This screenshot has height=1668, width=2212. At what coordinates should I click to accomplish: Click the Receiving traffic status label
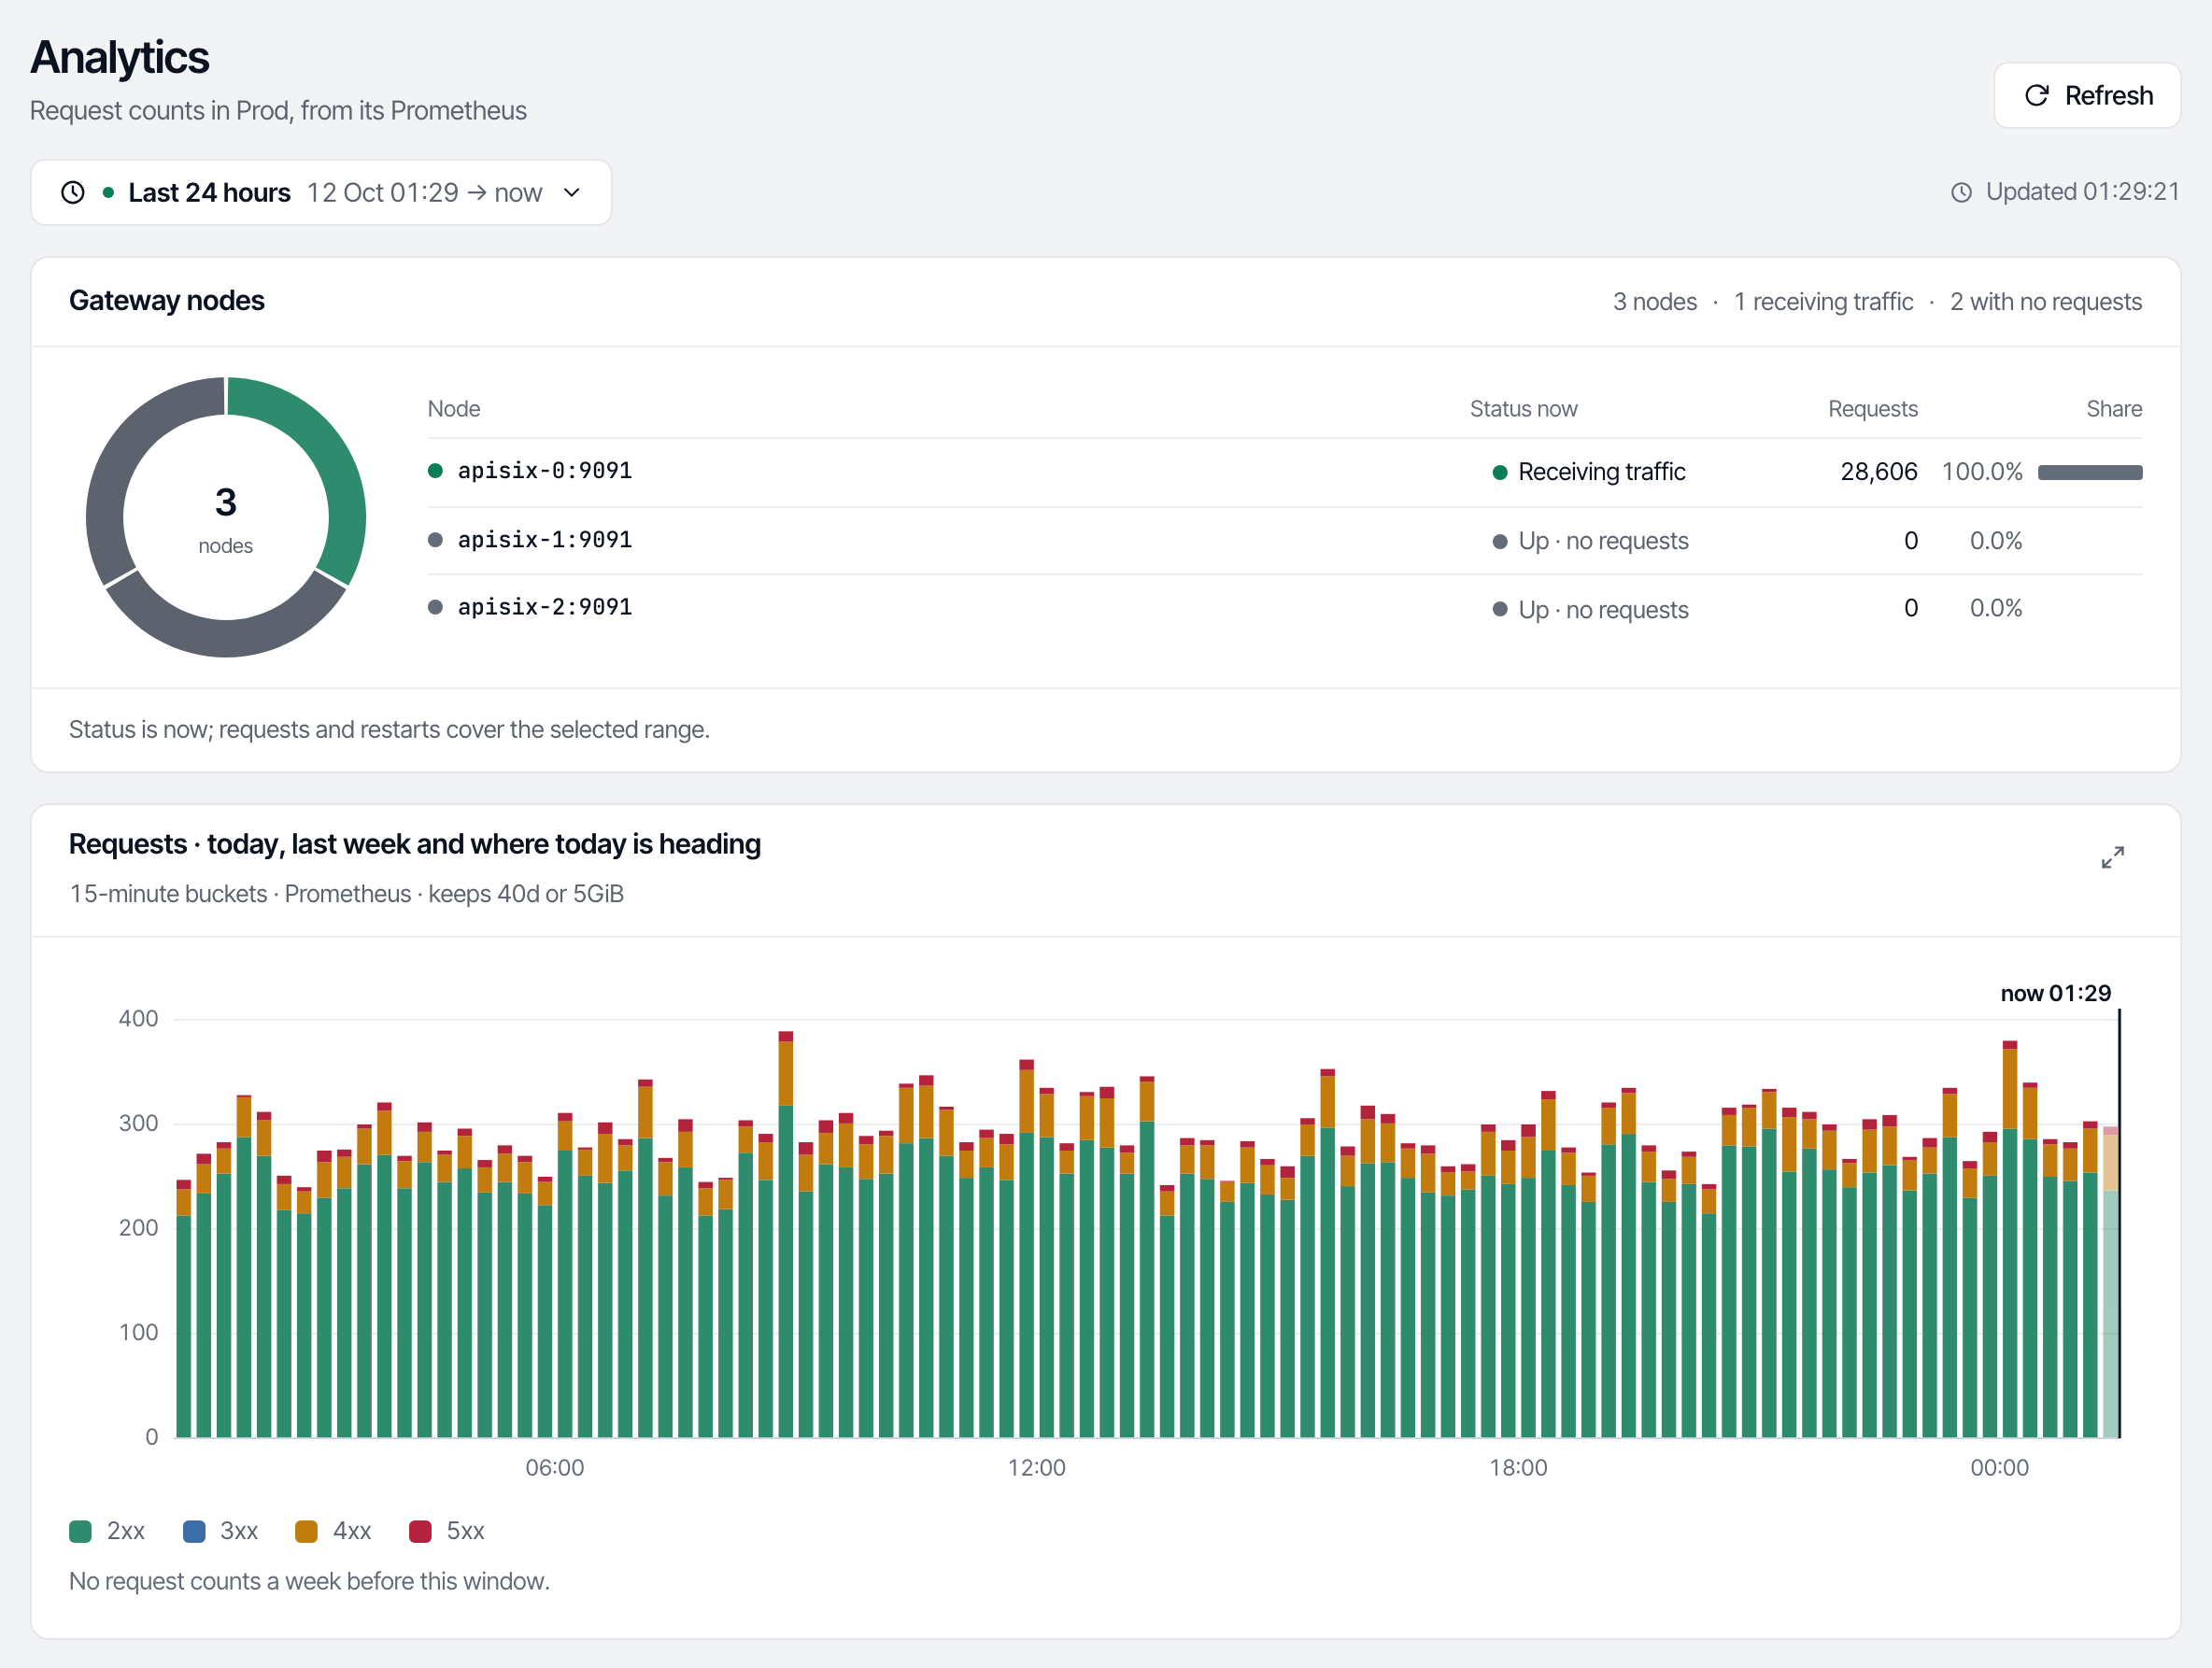tap(1601, 472)
